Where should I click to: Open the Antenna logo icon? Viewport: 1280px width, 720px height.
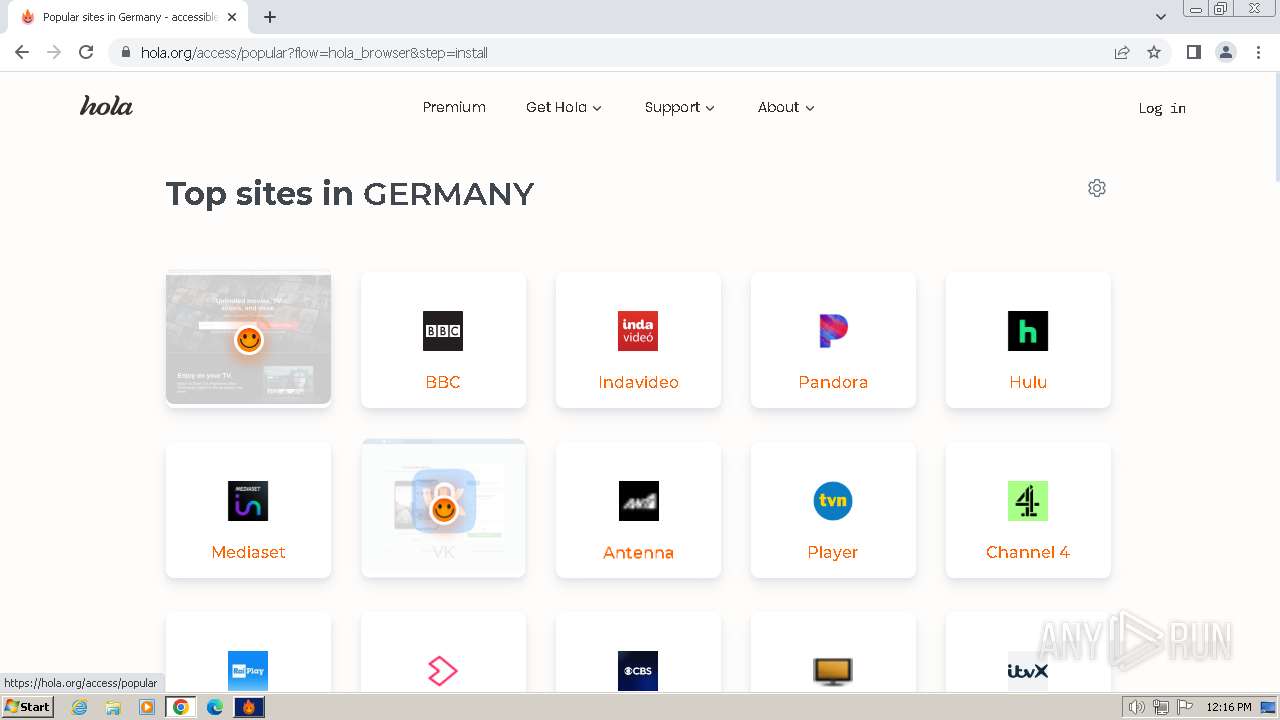coord(638,501)
